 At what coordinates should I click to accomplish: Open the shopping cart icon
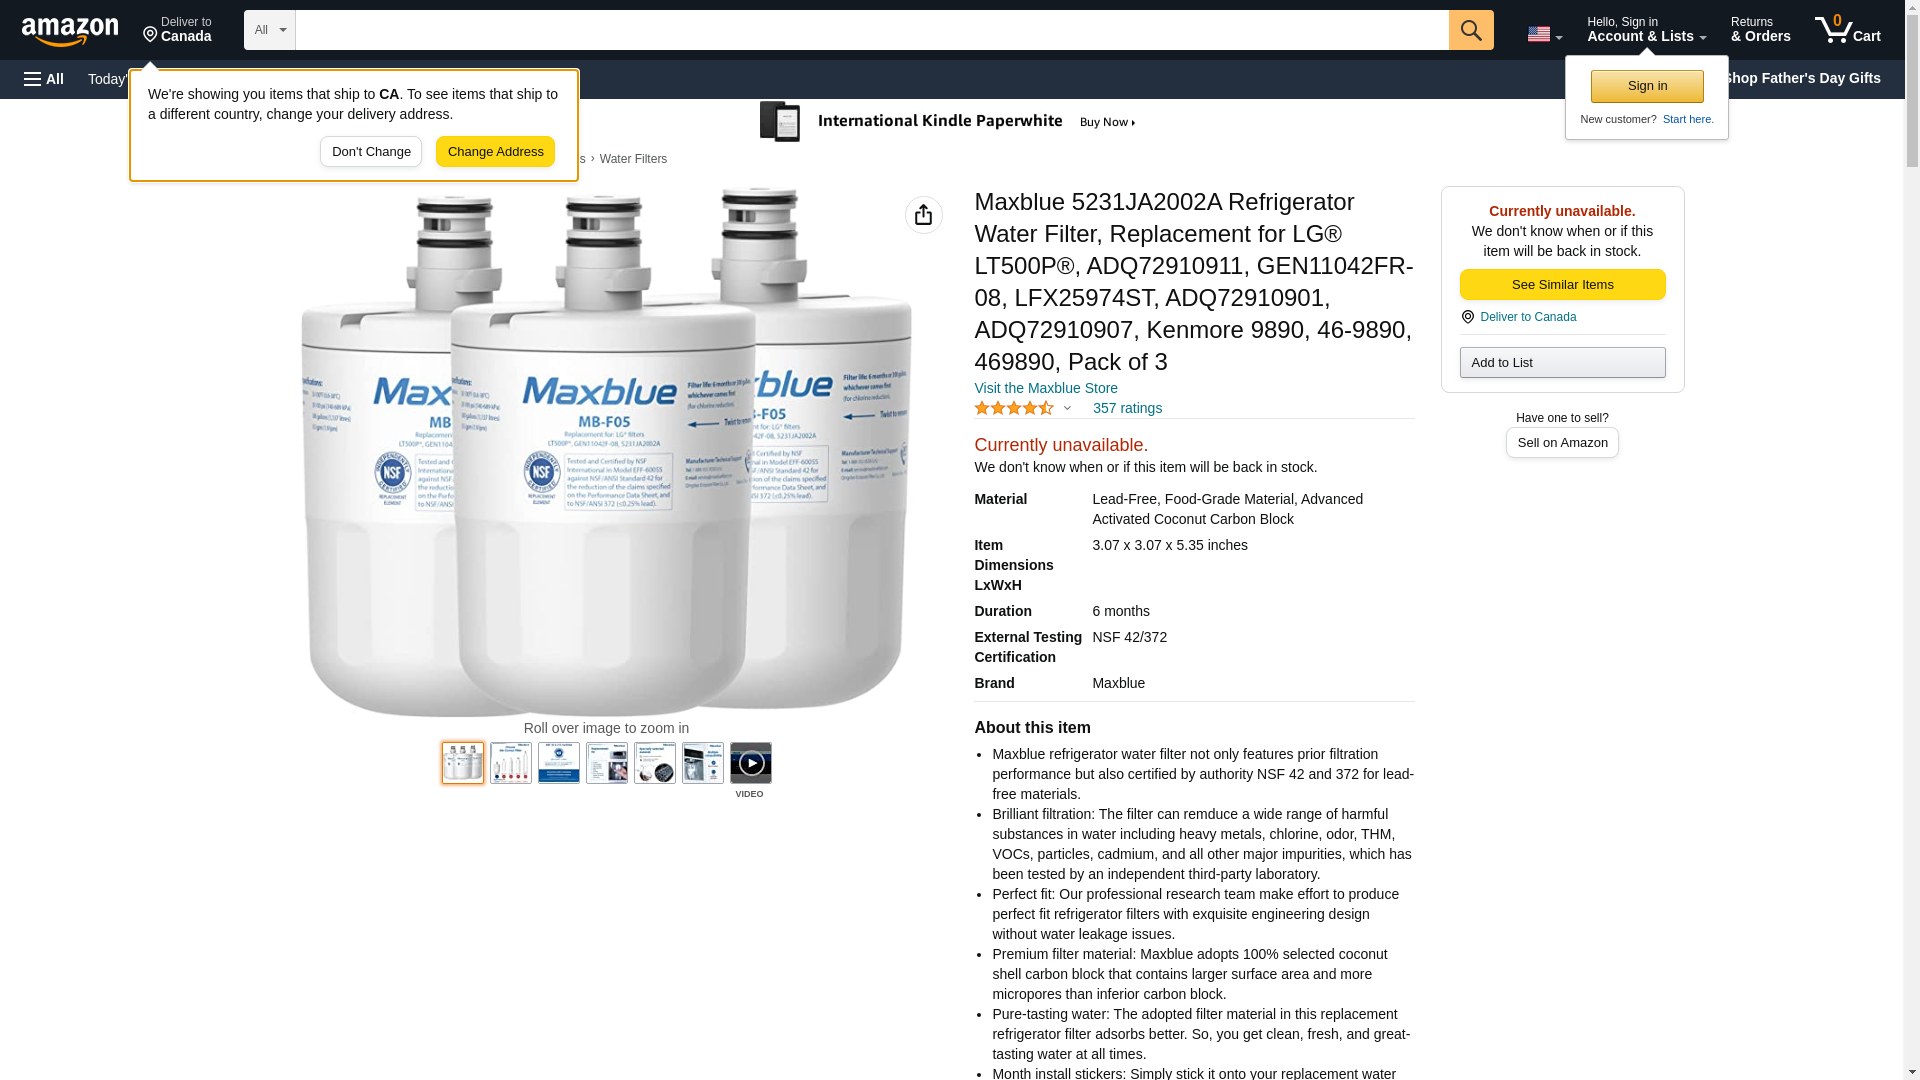(1847, 29)
